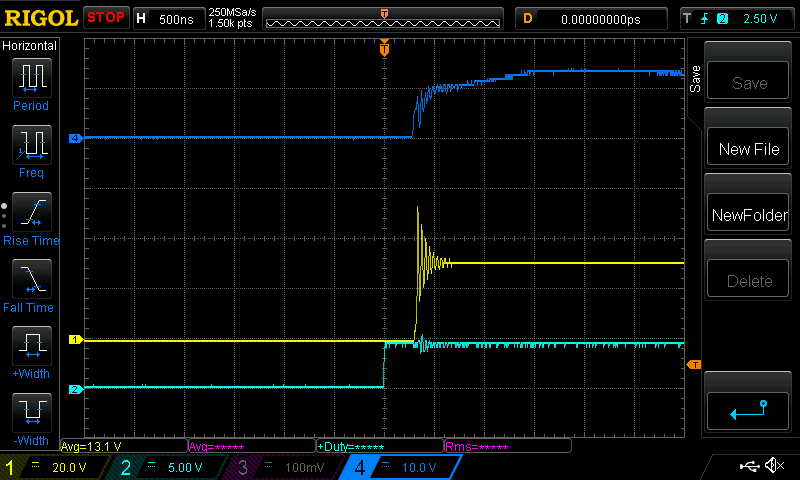This screenshot has height=480, width=800.
Task: Click the red STOP run status
Action: point(105,18)
